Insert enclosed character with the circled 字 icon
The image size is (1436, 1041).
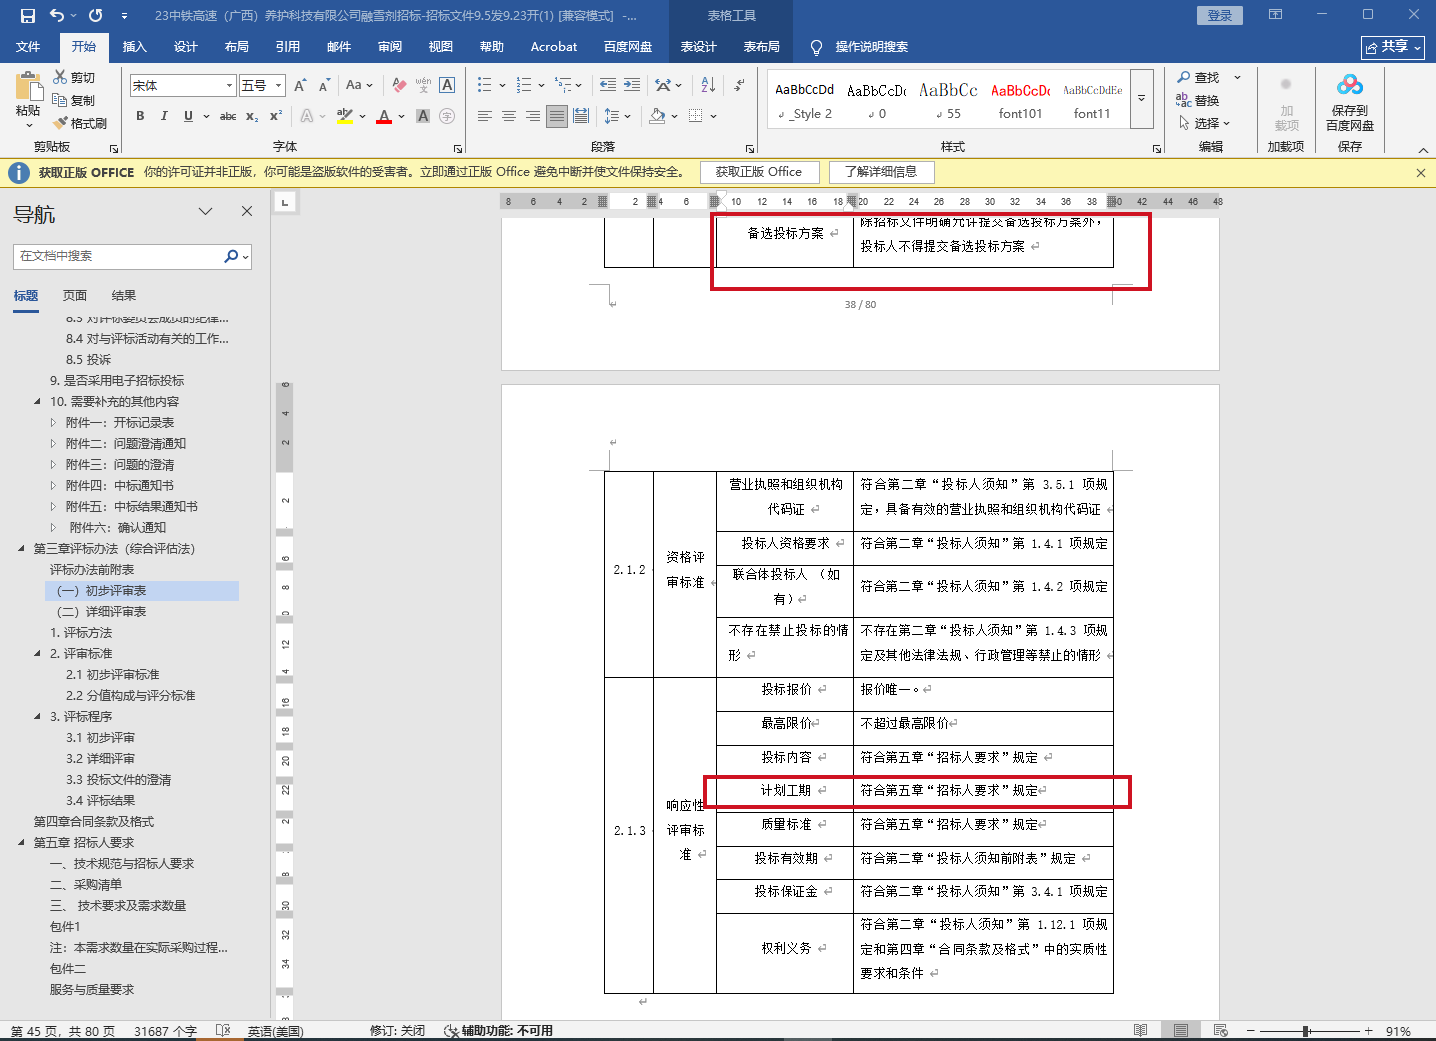coord(447,116)
